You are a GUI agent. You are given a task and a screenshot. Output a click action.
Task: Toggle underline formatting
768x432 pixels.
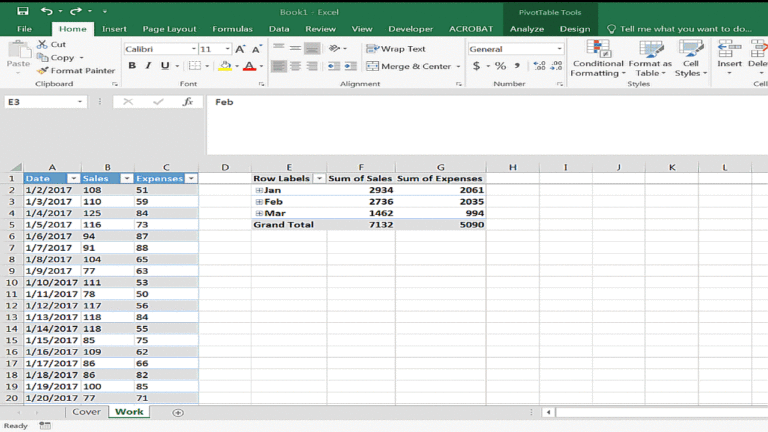coord(165,66)
